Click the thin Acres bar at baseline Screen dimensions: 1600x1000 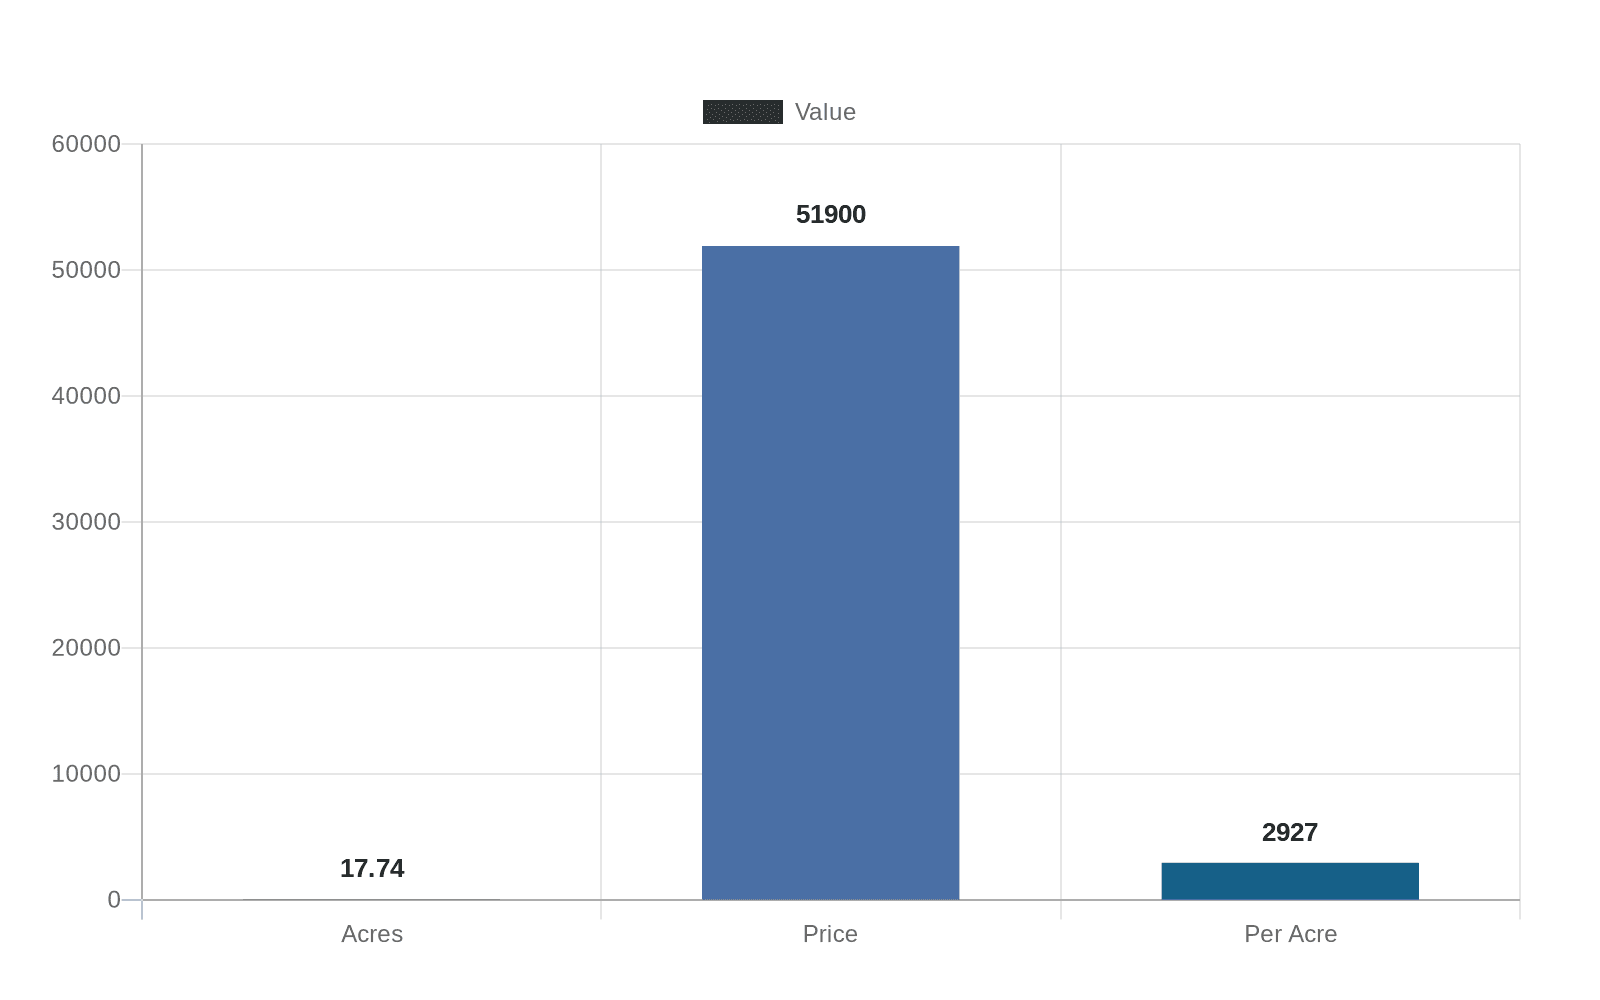(372, 899)
